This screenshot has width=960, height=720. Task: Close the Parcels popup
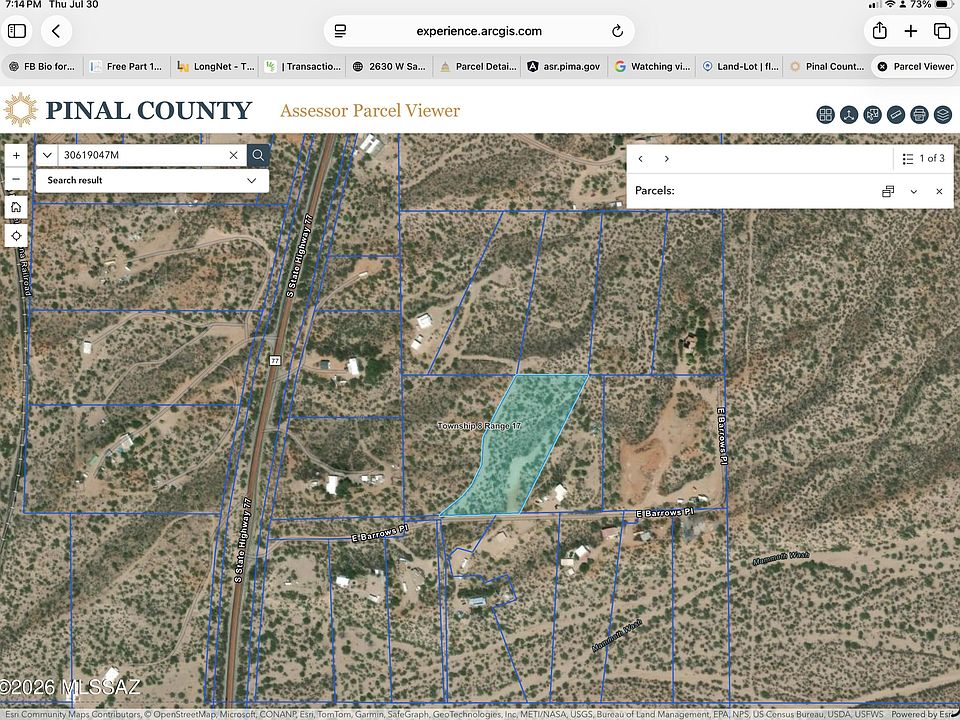939,192
